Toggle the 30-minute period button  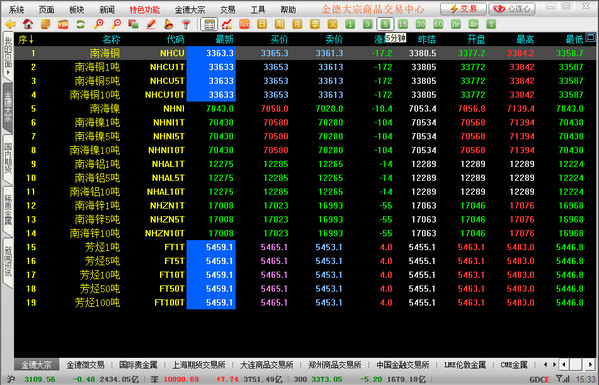[420, 24]
